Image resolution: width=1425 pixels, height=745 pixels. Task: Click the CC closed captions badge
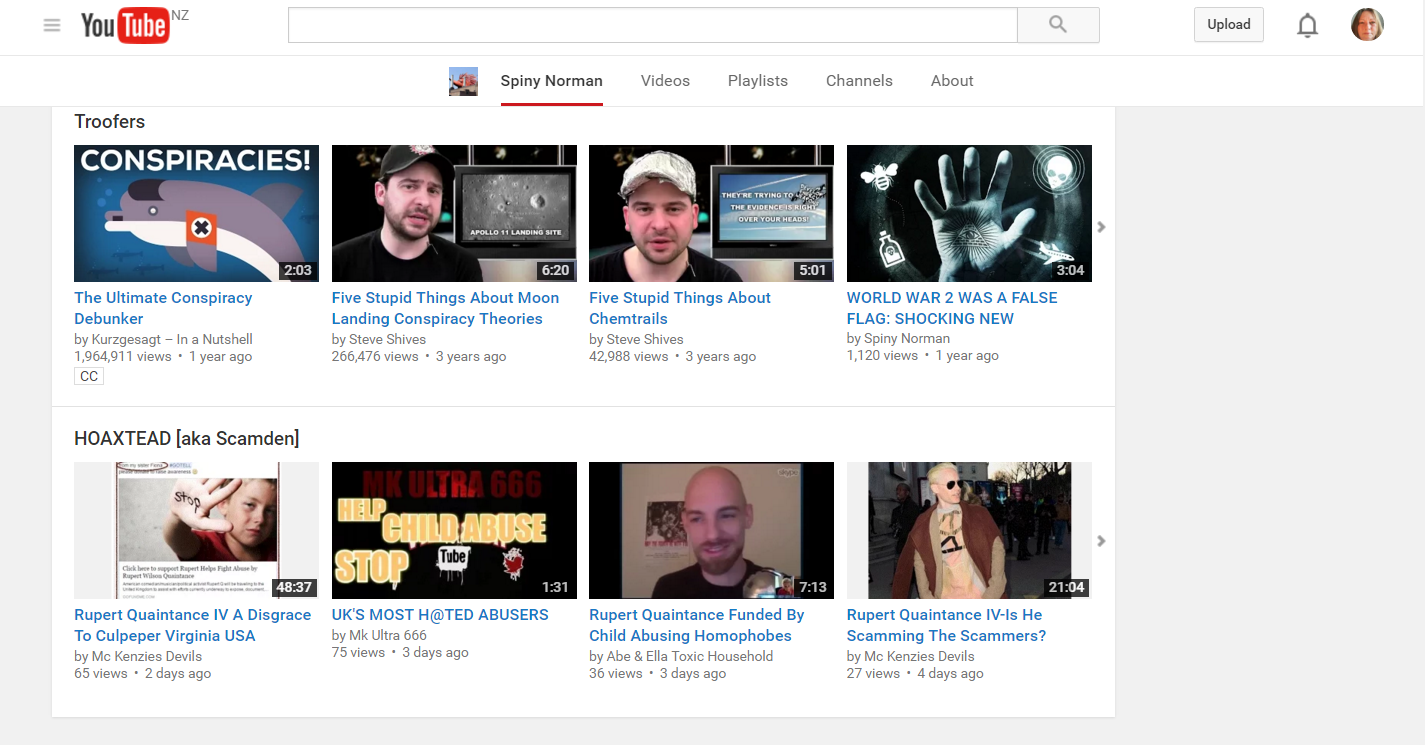(x=89, y=377)
